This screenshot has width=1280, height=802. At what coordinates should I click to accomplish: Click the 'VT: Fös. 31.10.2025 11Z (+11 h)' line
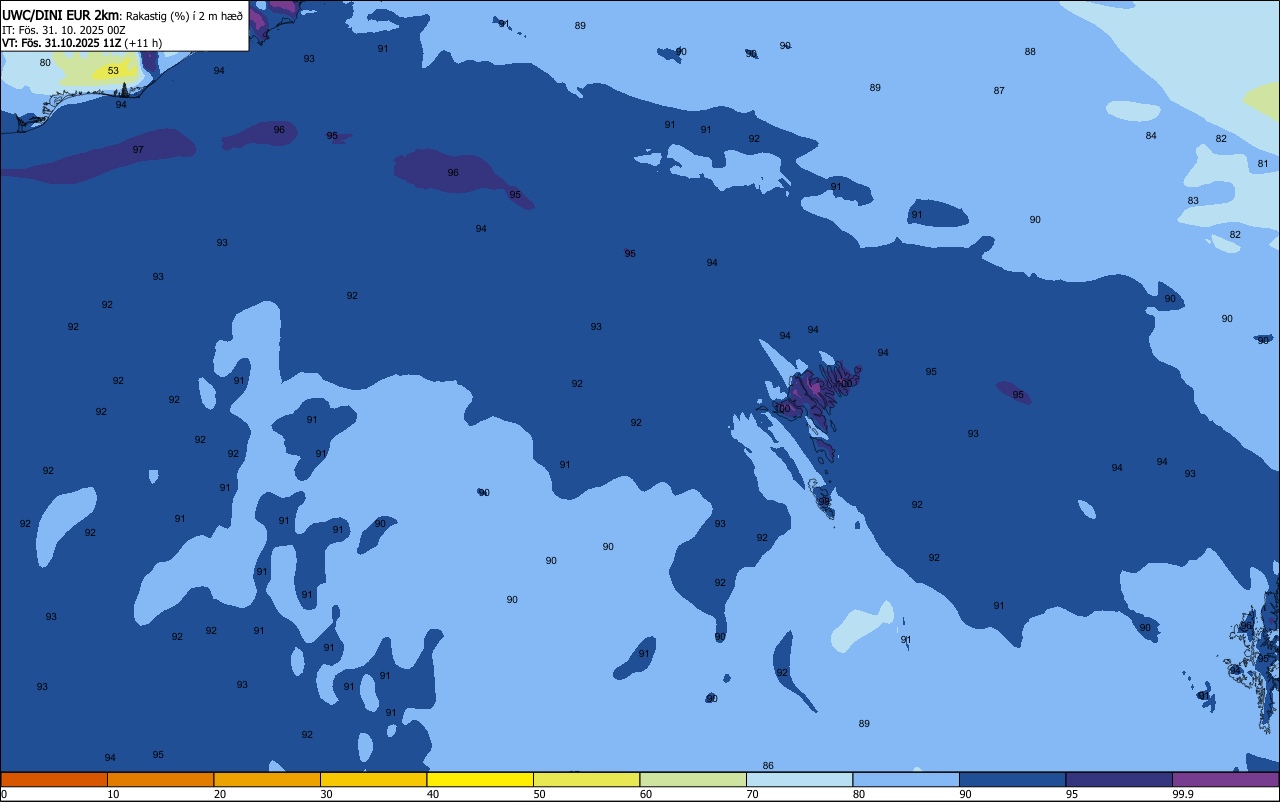click(x=82, y=43)
